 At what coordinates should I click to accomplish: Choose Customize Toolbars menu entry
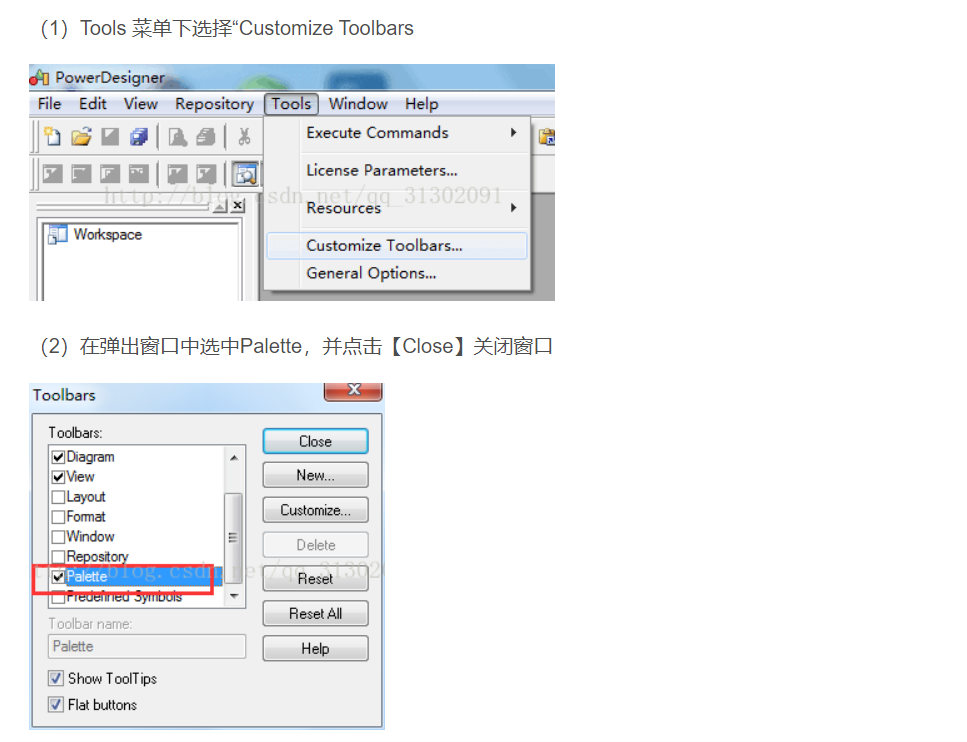coord(397,245)
